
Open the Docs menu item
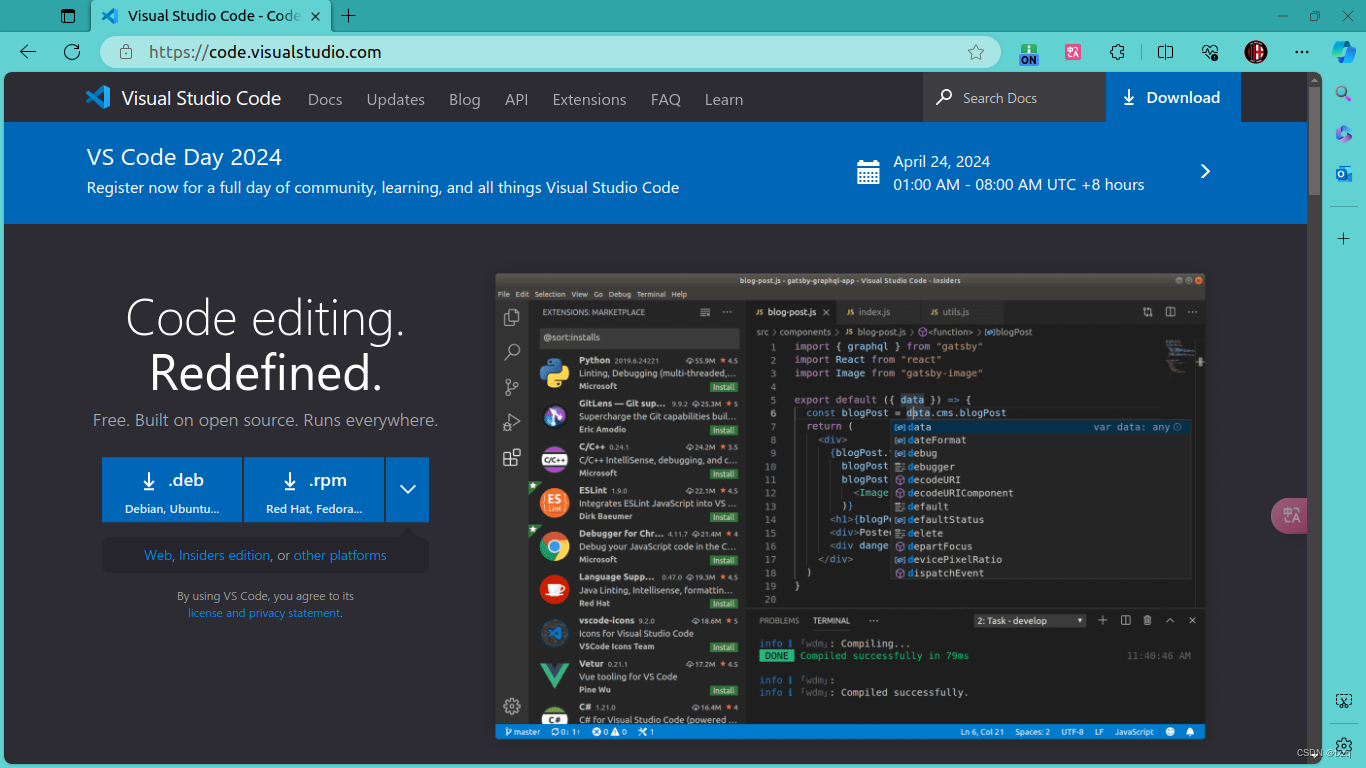325,99
